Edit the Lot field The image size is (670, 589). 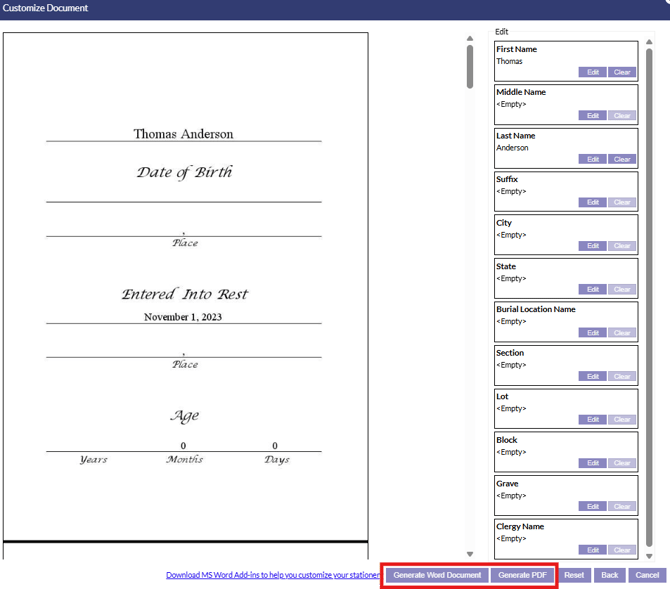click(592, 420)
